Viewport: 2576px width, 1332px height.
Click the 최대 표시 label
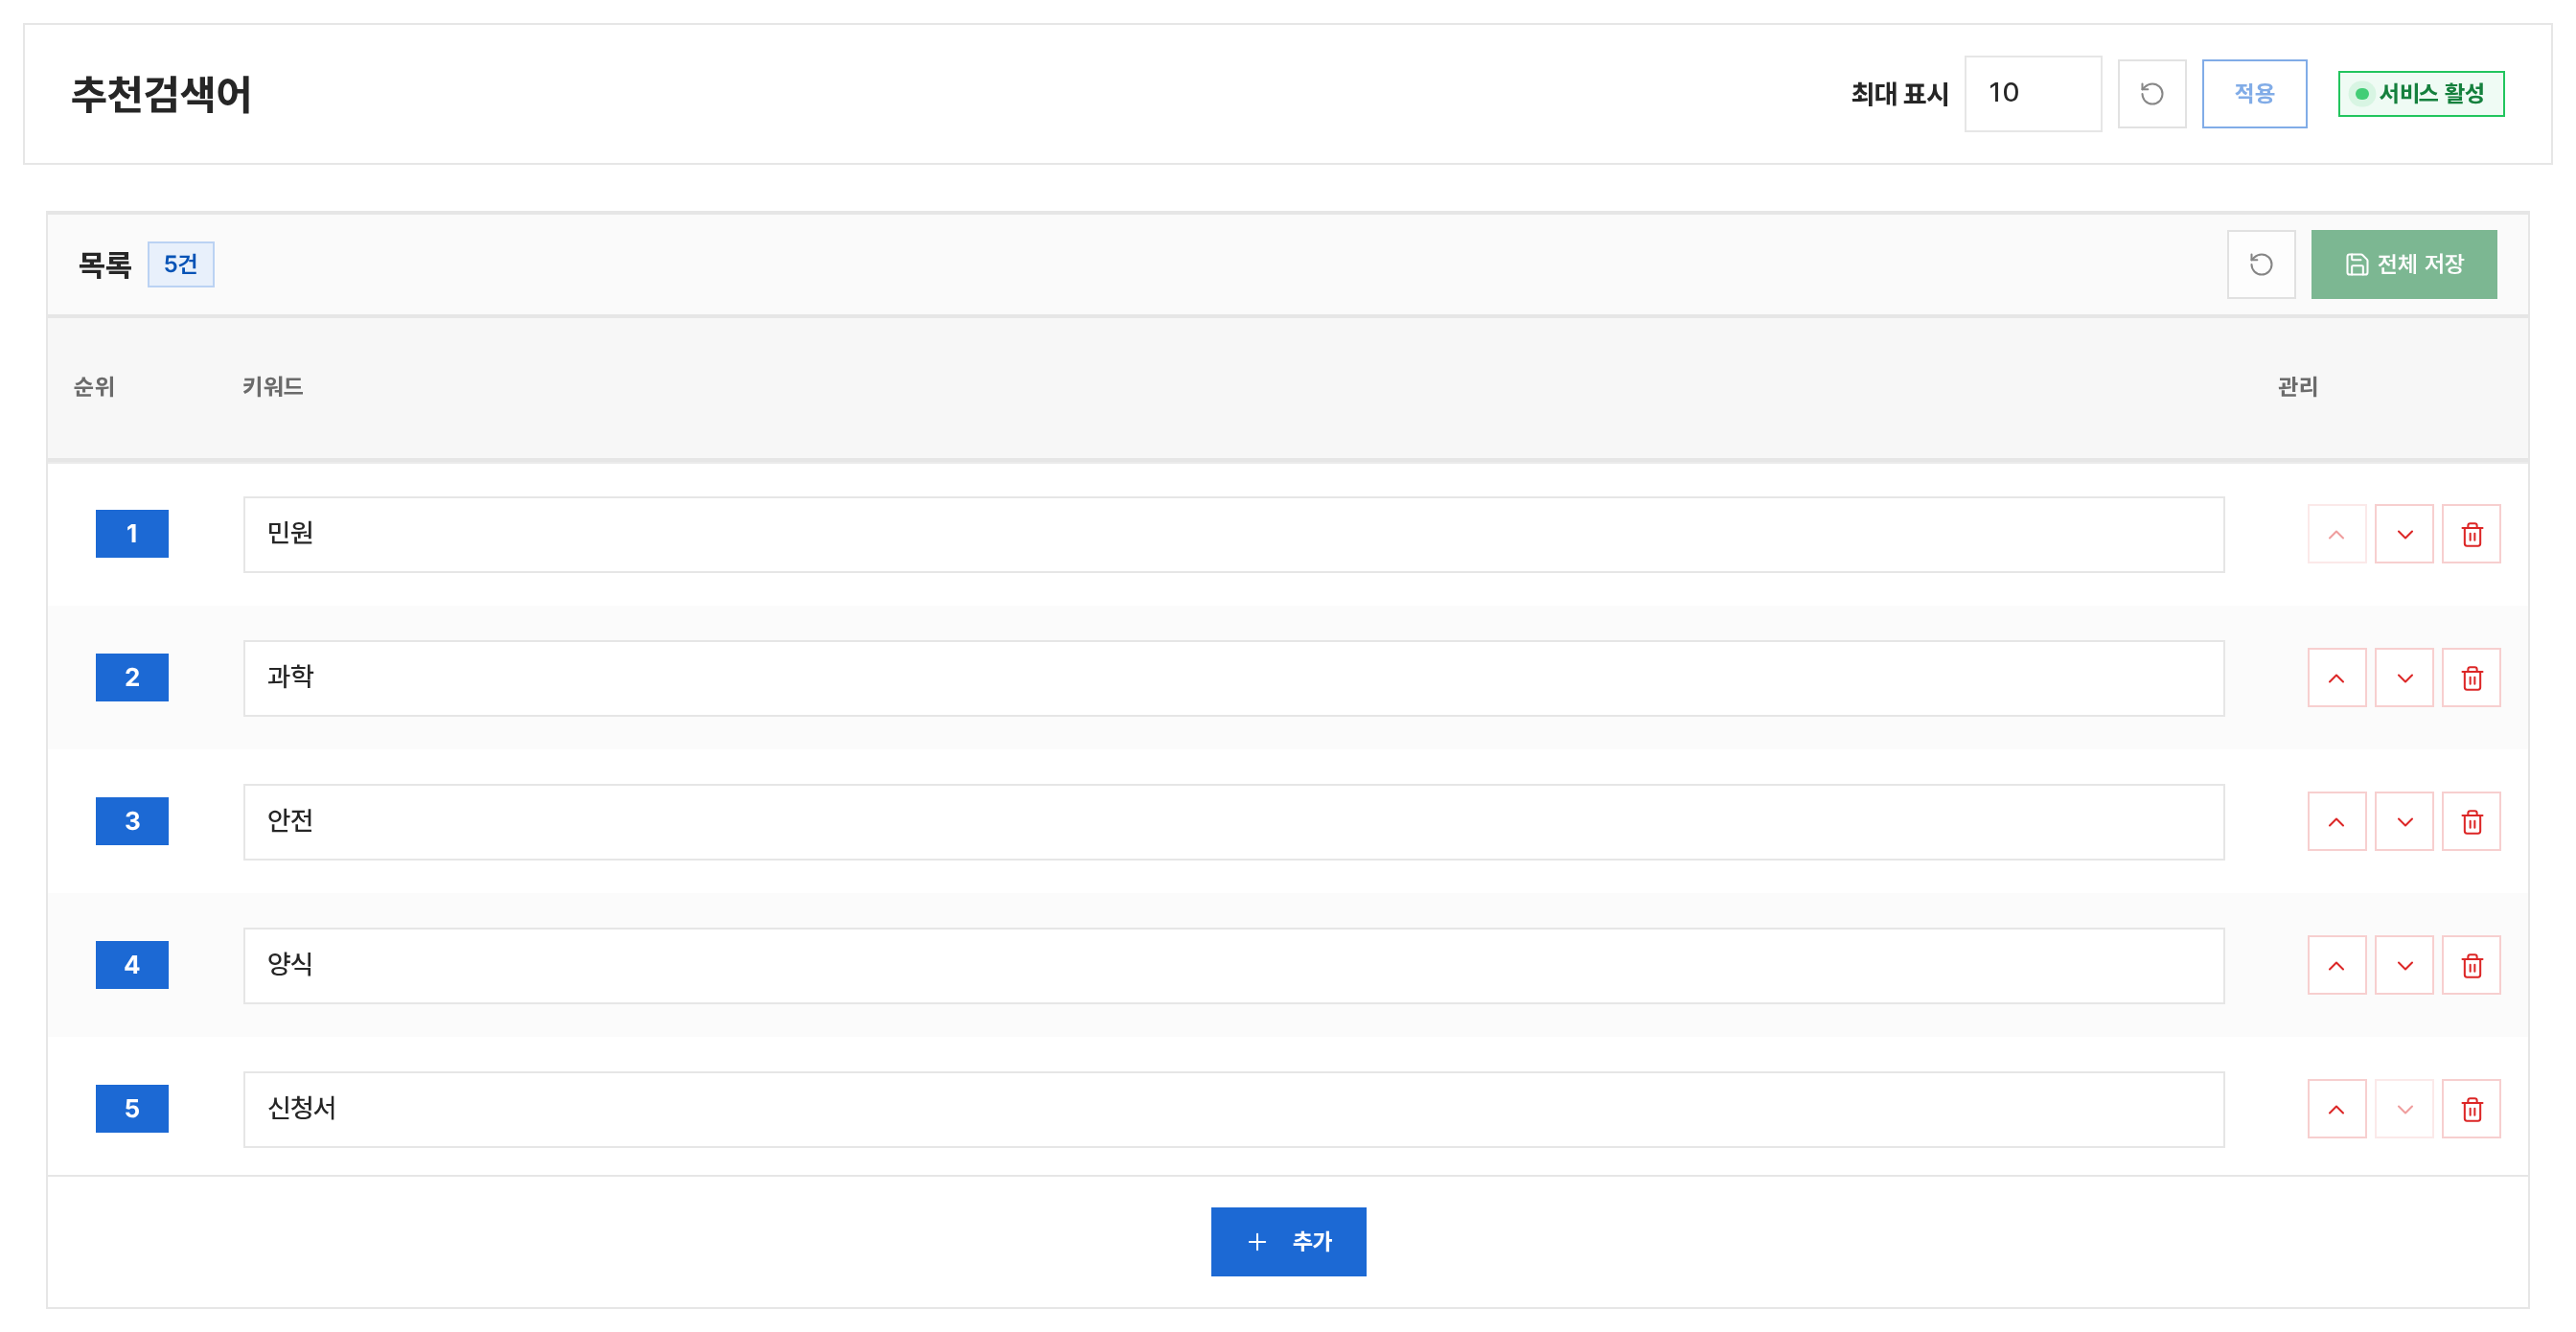(1899, 94)
